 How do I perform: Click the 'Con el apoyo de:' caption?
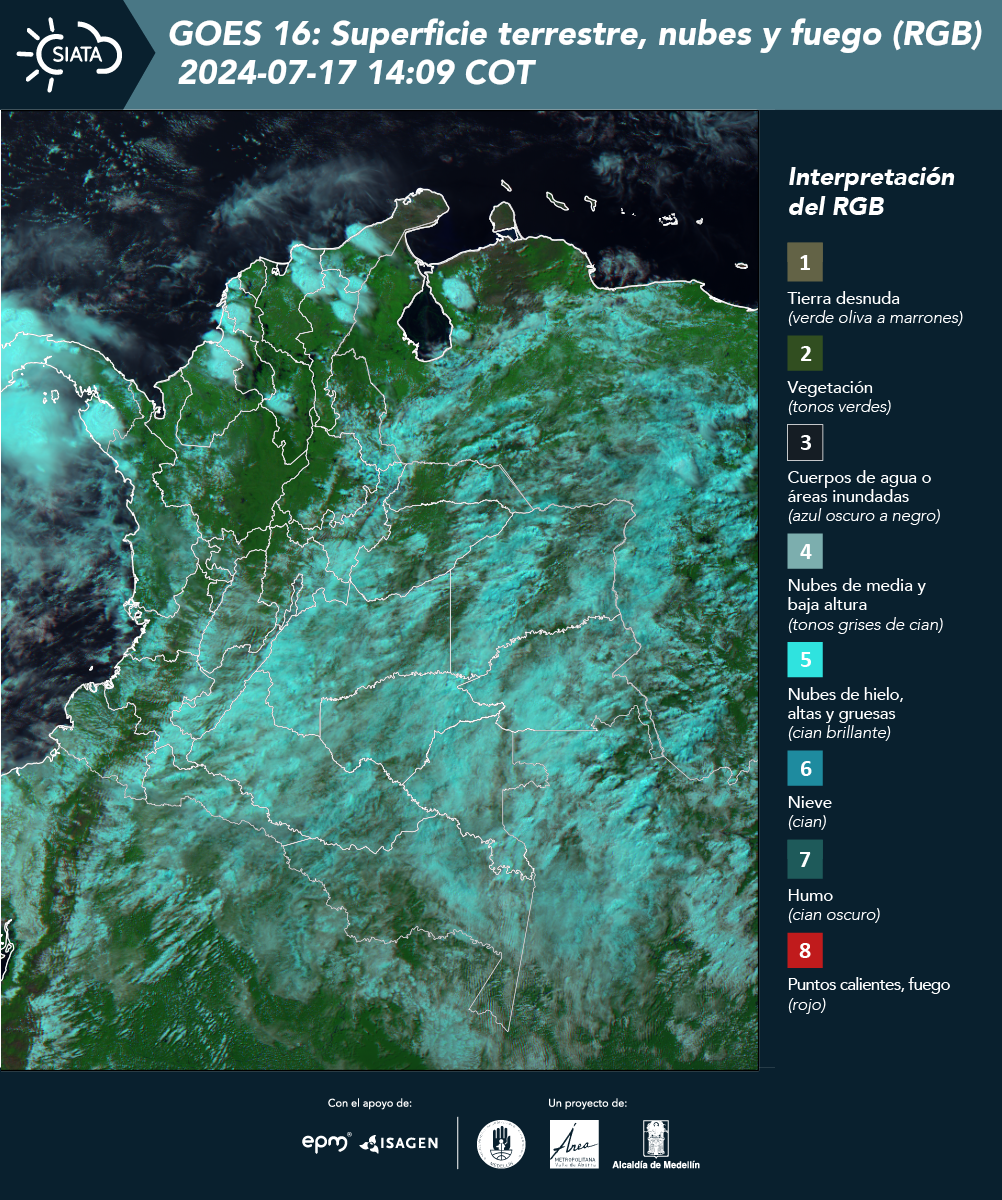(x=370, y=1103)
